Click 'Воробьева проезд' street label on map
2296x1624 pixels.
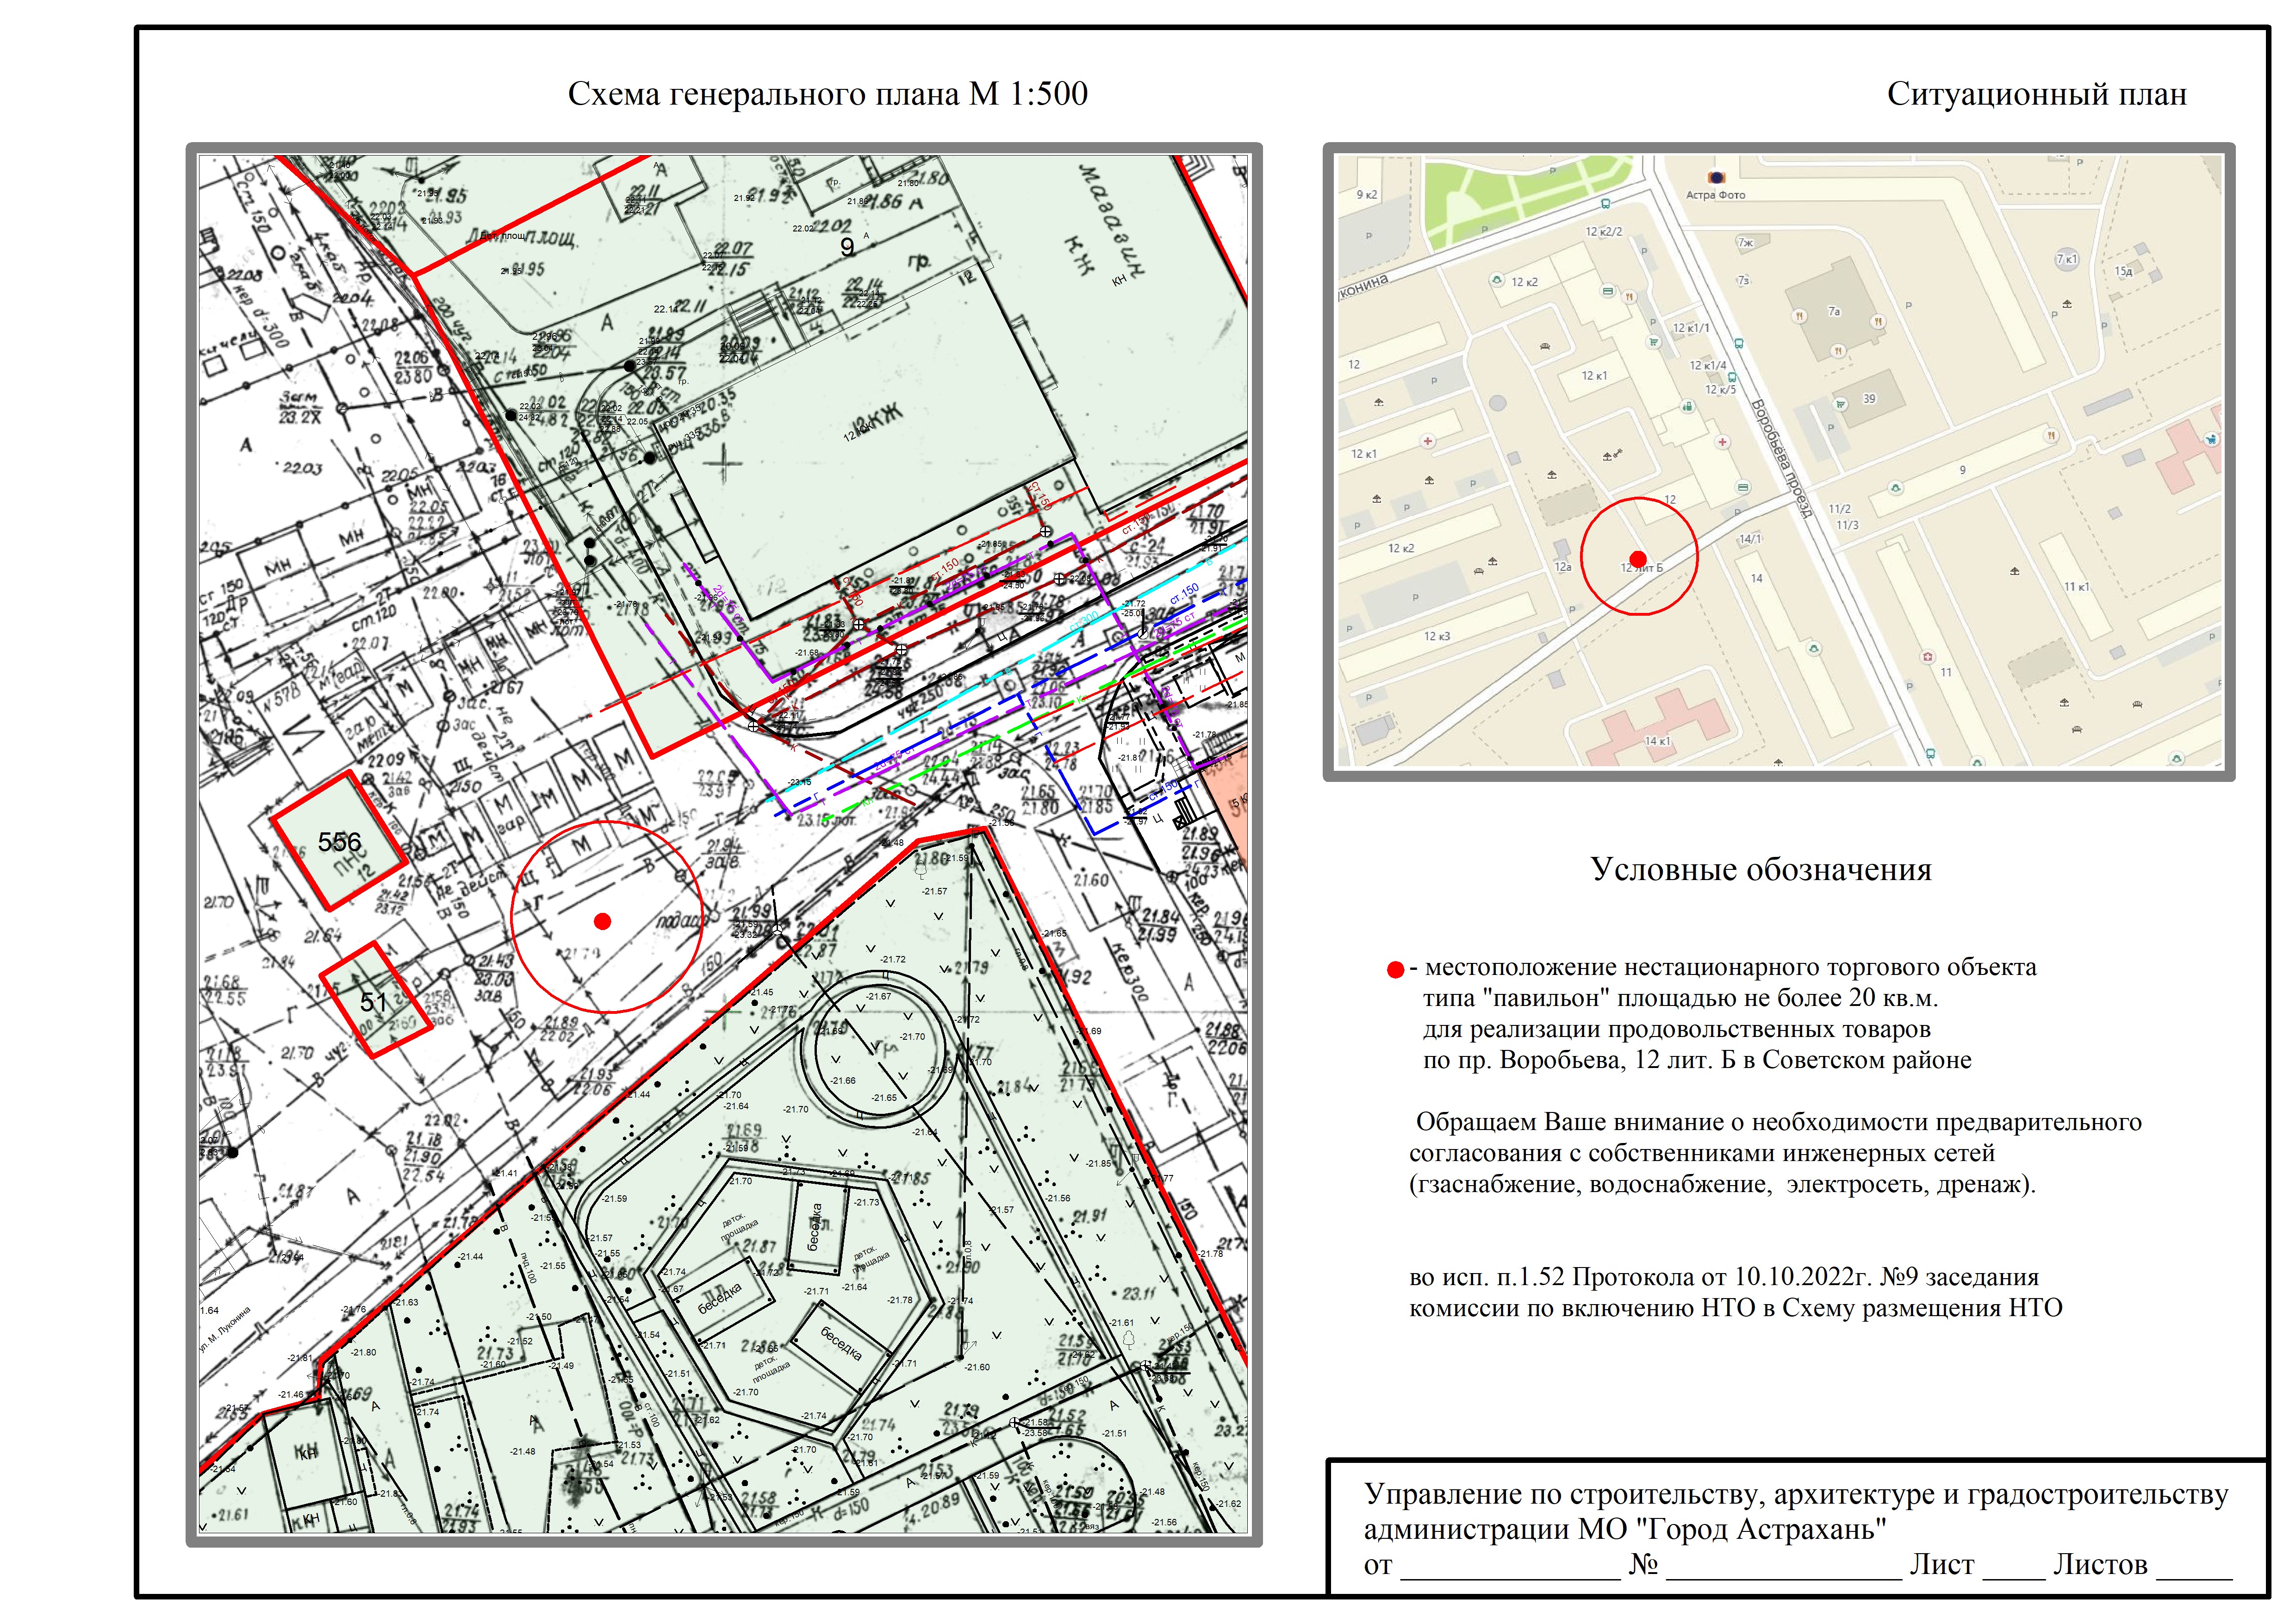click(x=1782, y=458)
